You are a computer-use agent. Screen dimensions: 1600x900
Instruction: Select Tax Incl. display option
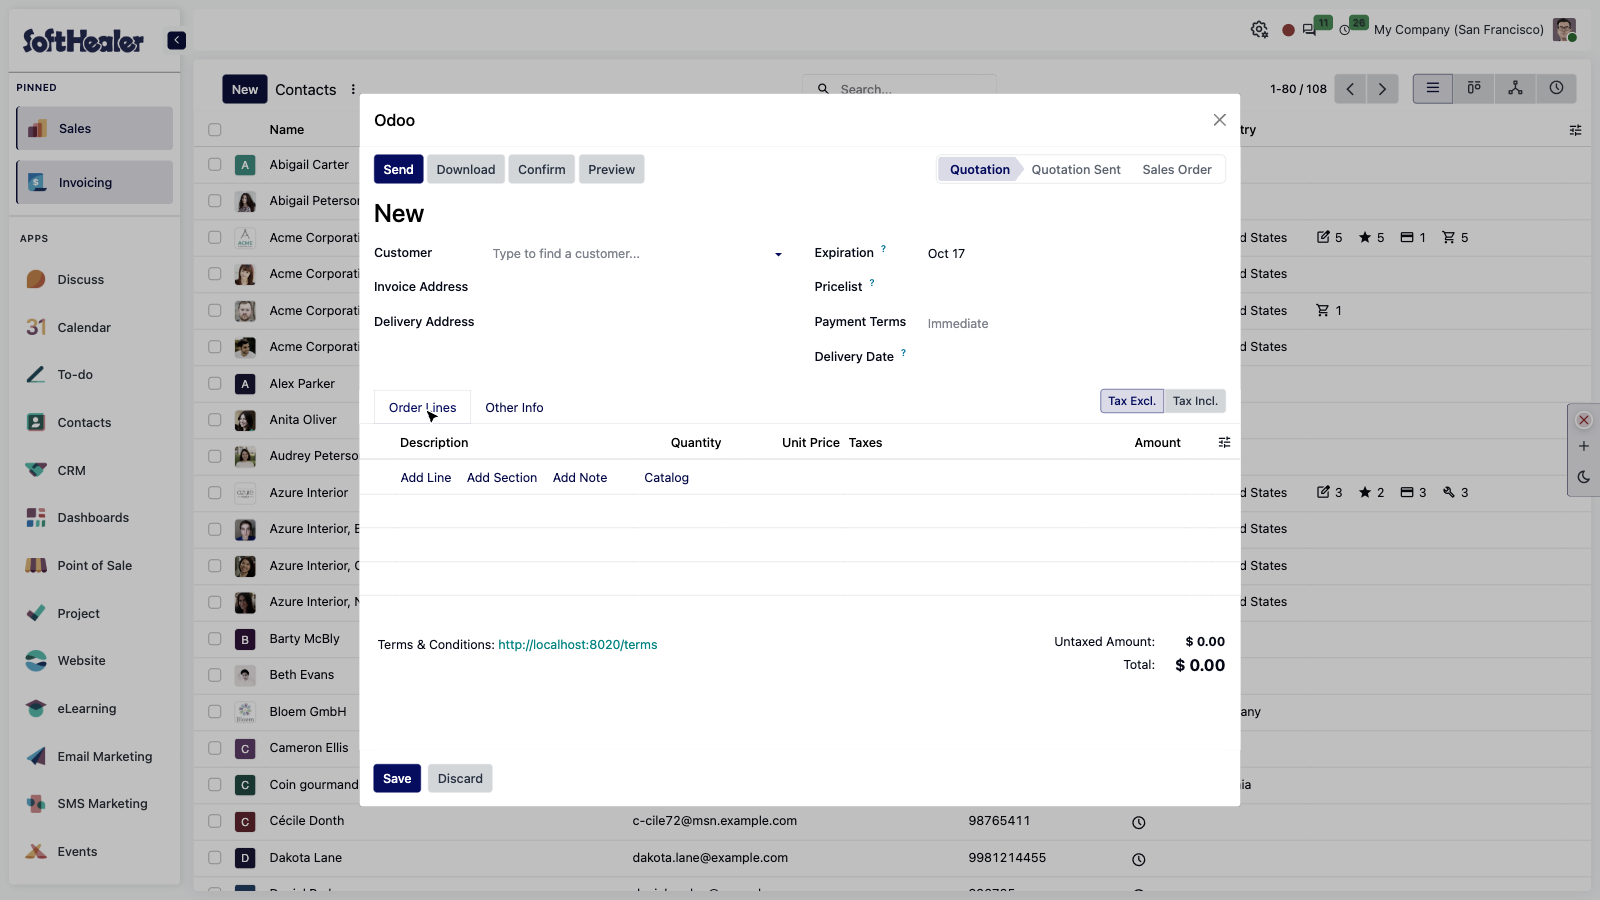tap(1195, 401)
